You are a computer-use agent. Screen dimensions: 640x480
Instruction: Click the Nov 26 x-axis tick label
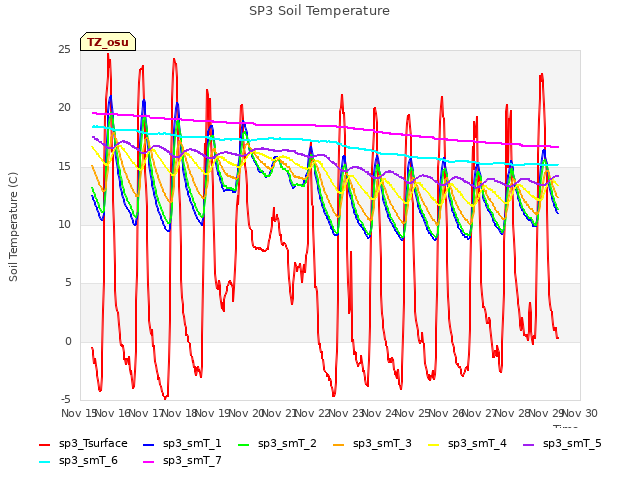coord(446,413)
